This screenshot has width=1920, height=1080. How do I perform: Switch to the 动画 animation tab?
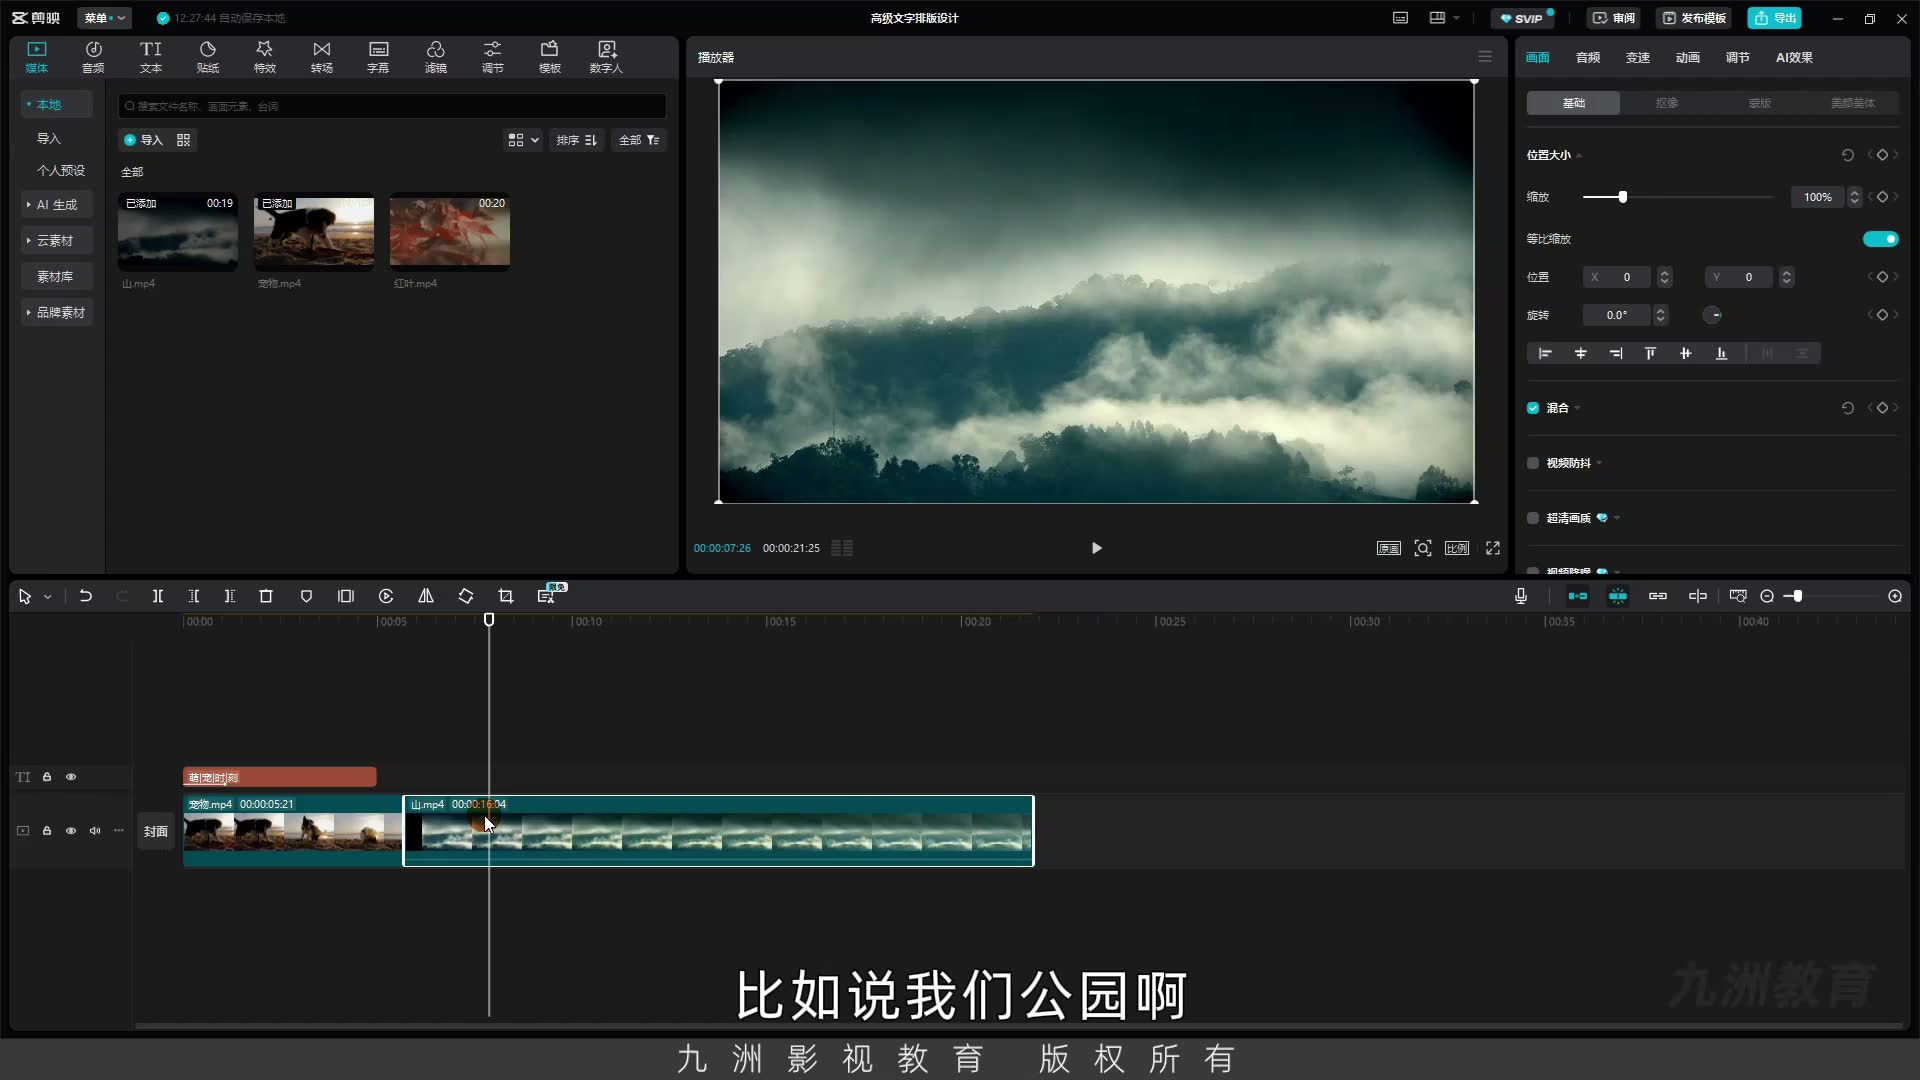pos(1688,57)
